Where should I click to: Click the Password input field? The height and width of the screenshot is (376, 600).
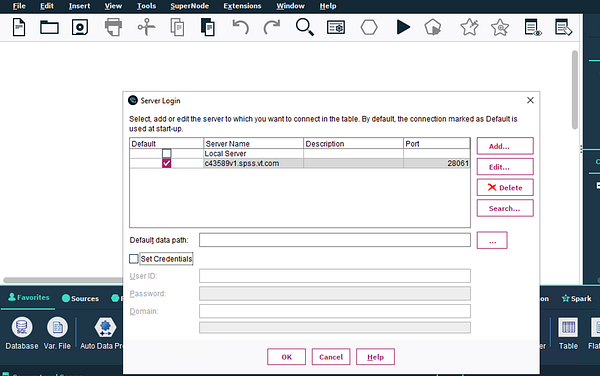335,293
